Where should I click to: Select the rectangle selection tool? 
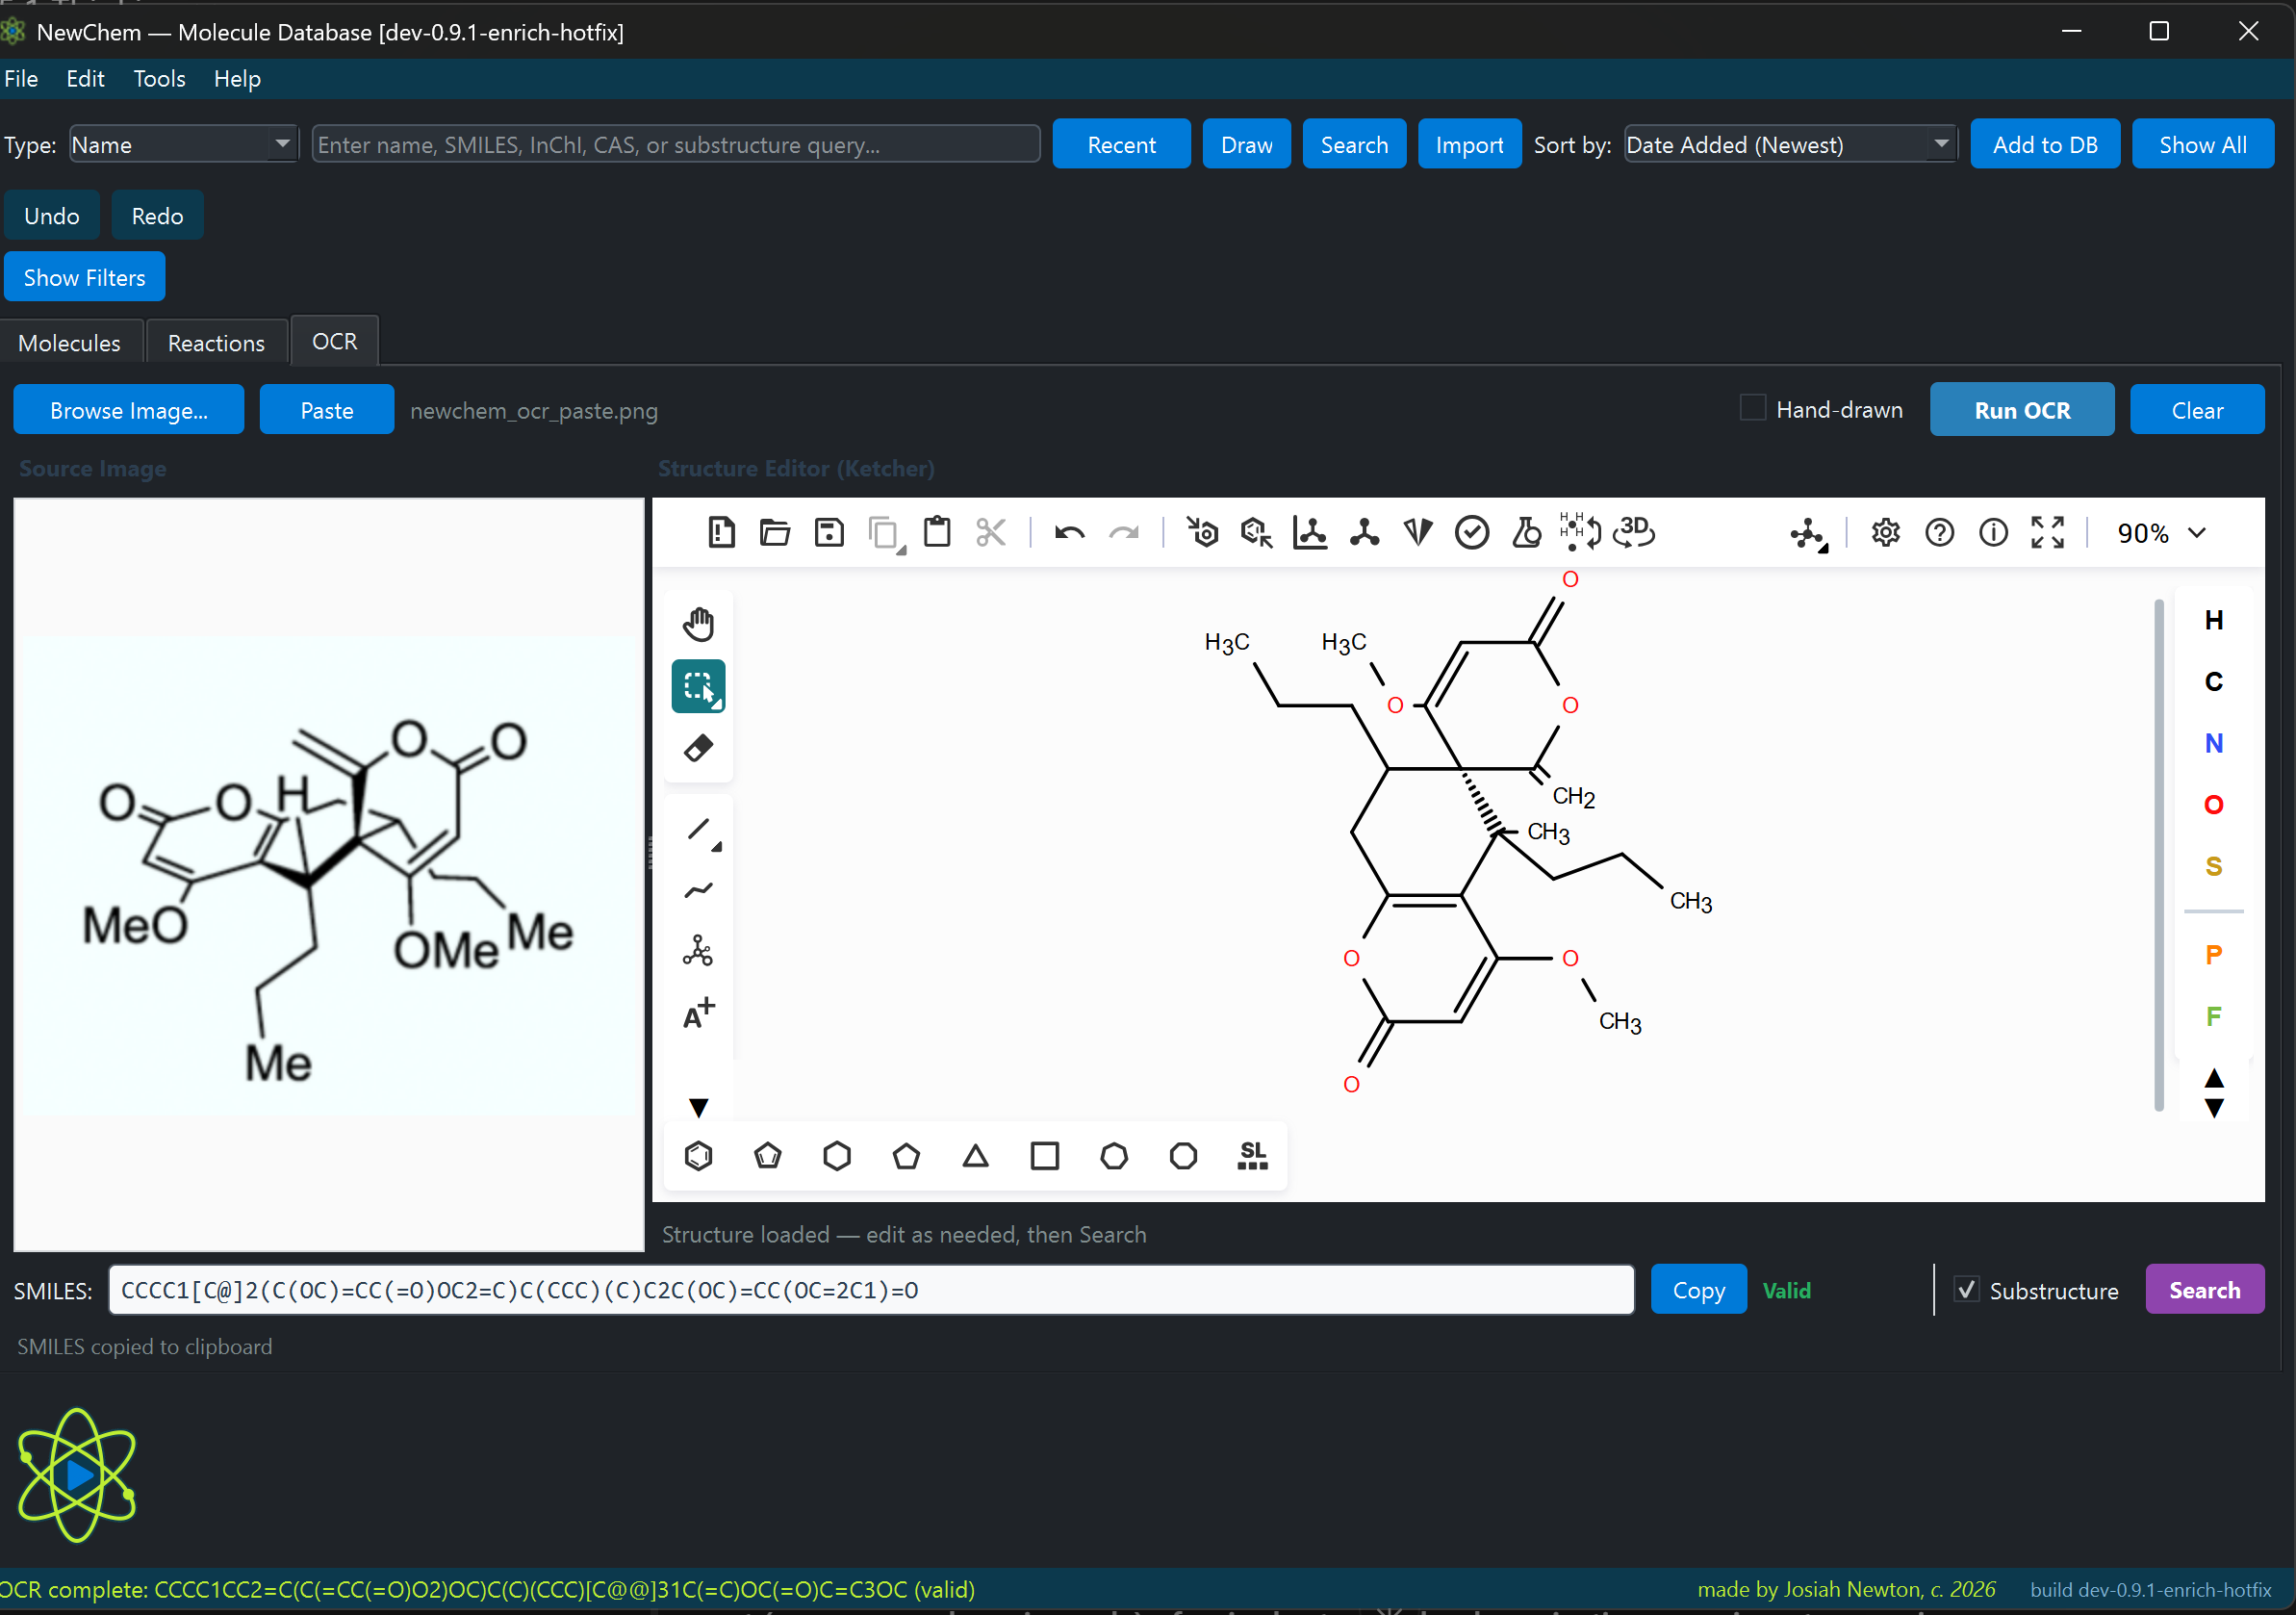698,686
